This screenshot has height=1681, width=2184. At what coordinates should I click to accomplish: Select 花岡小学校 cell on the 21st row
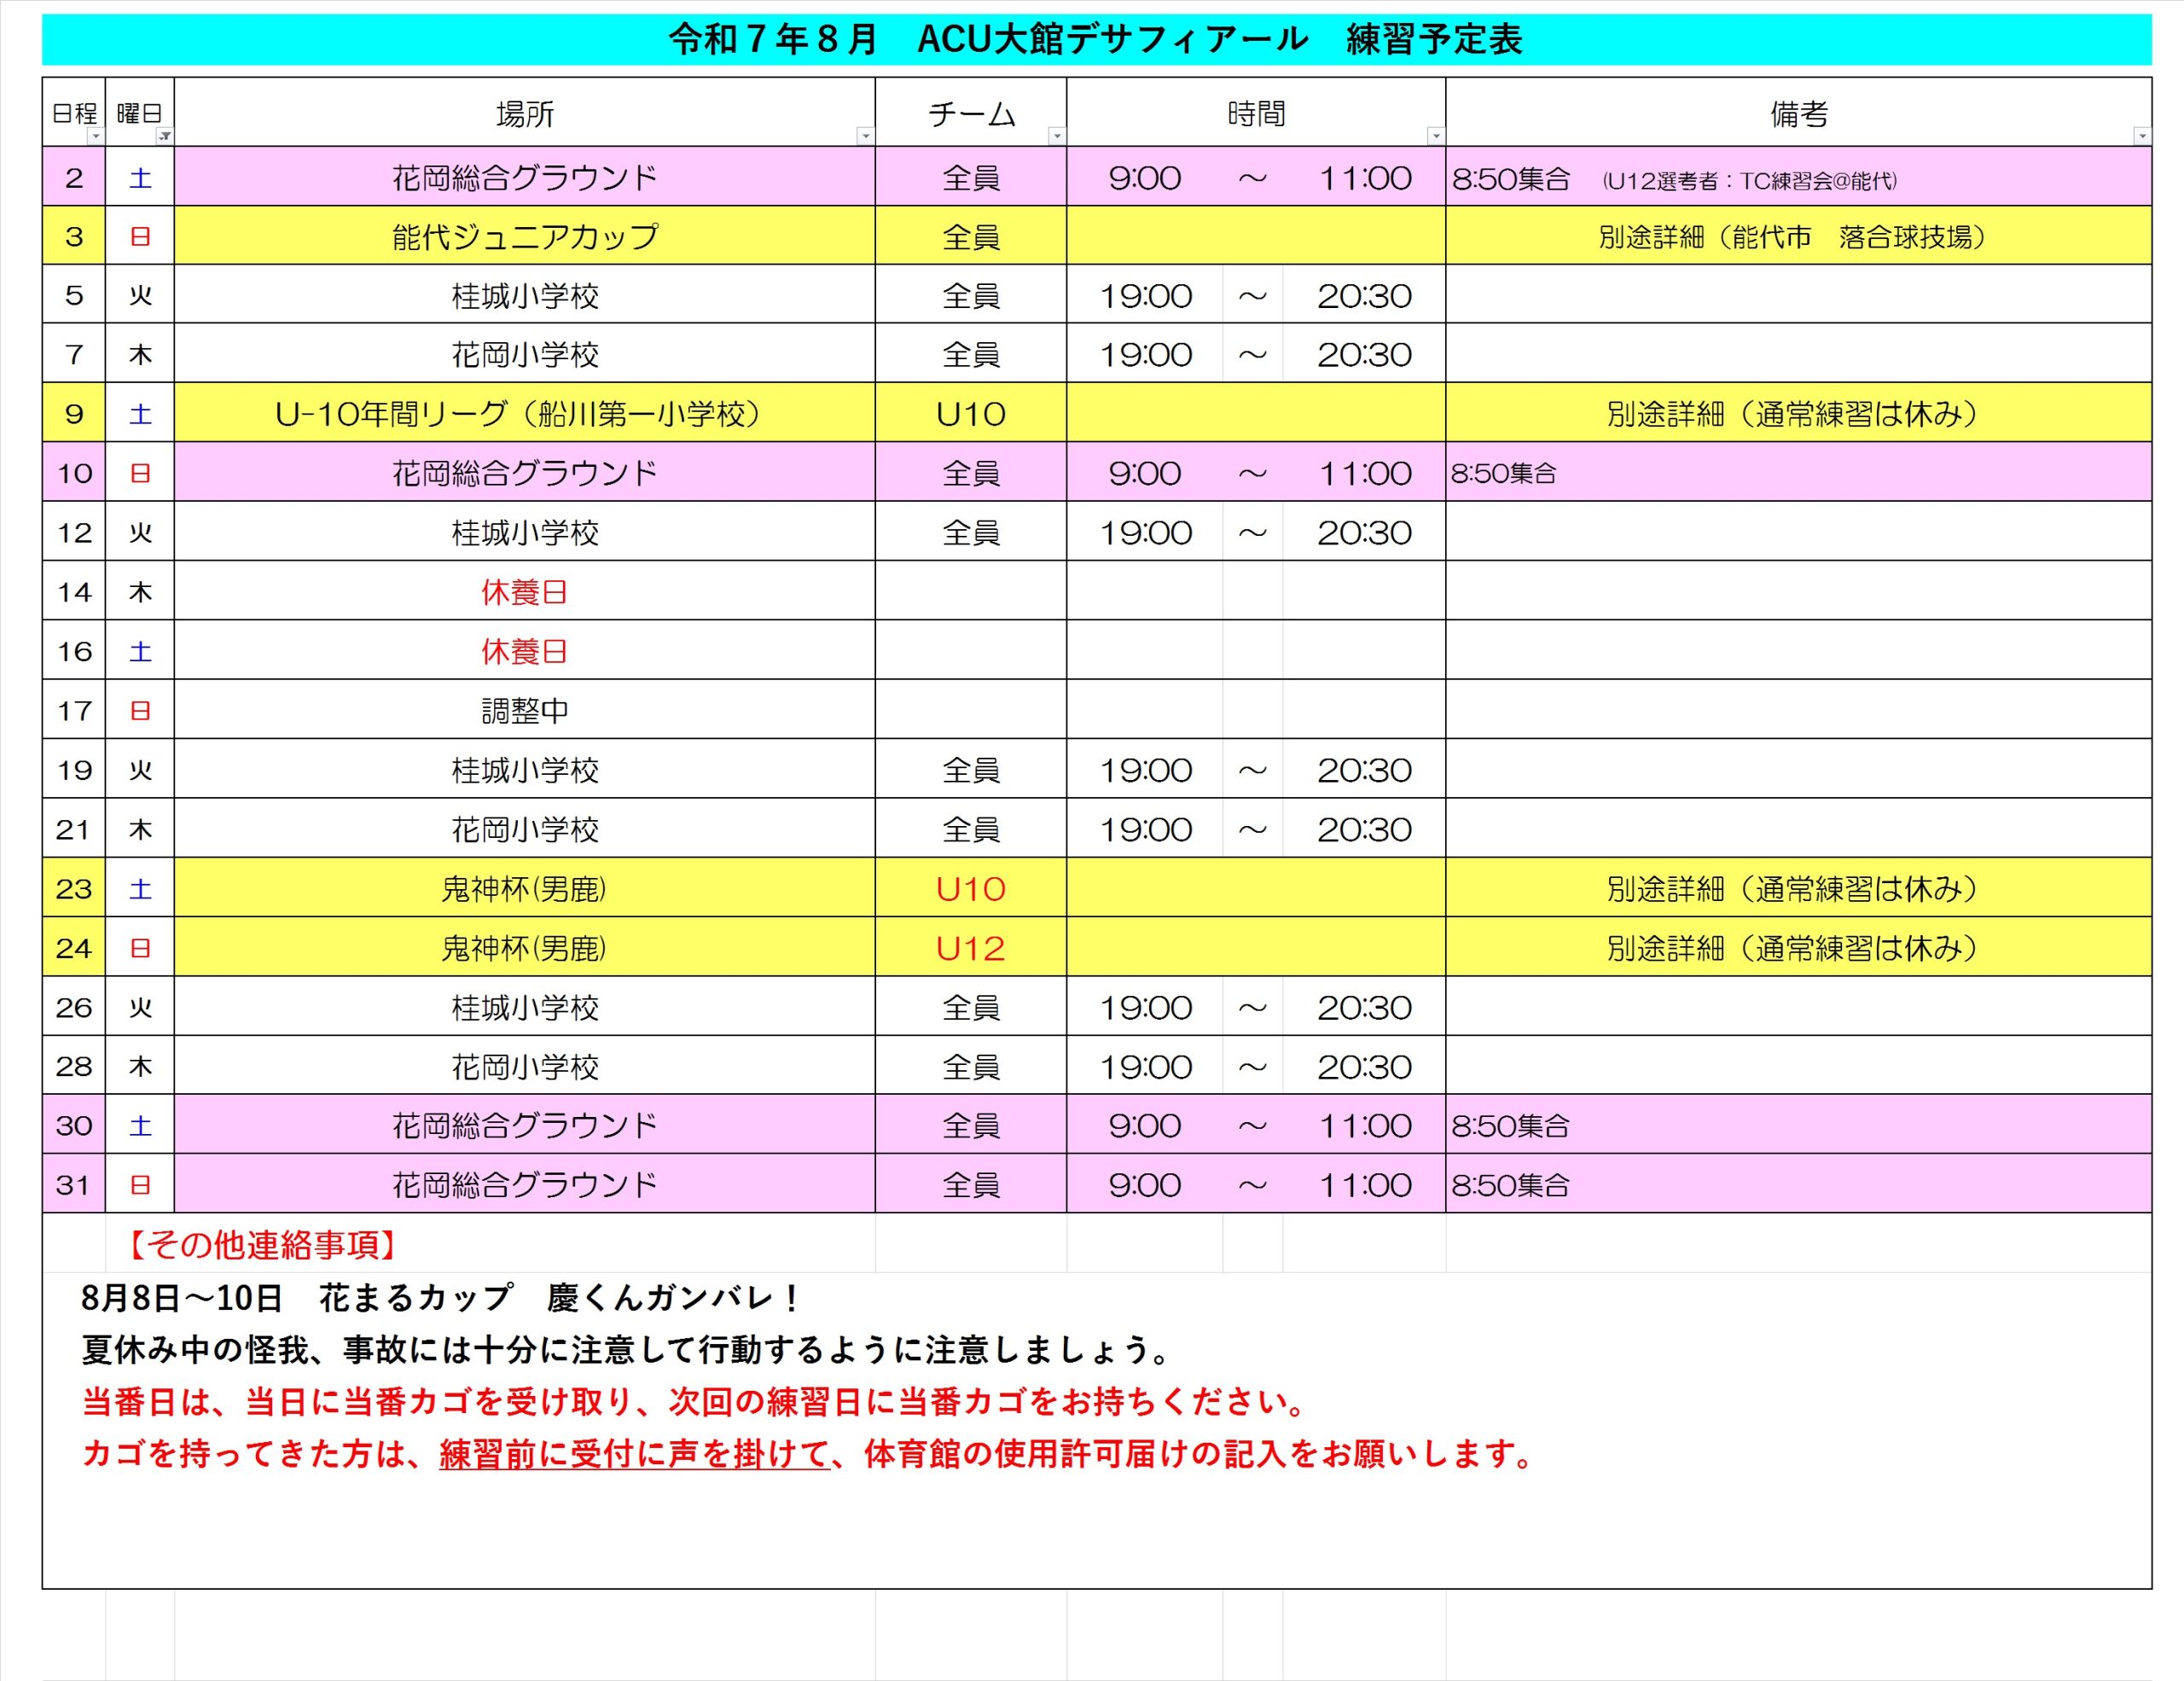pos(525,828)
